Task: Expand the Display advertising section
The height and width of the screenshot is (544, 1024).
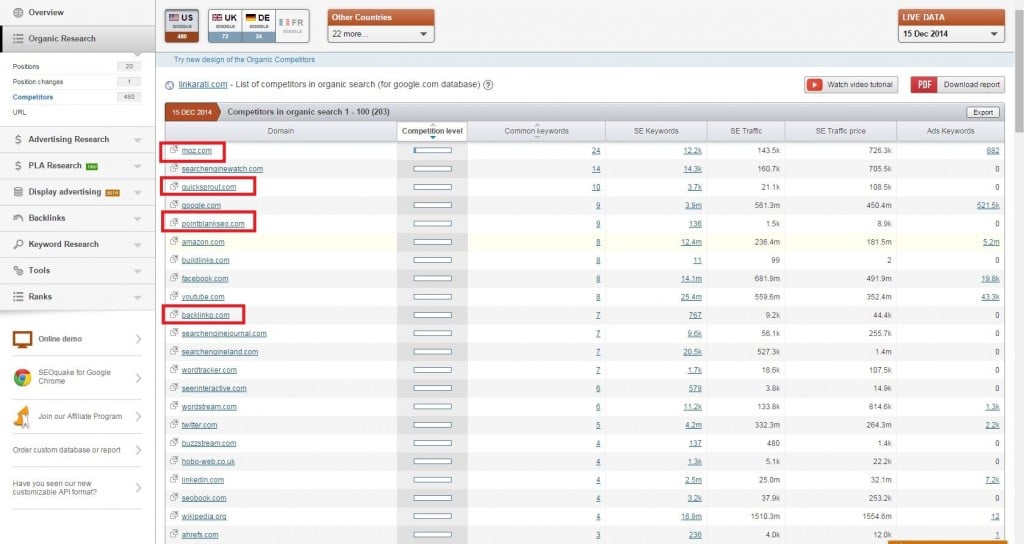Action: pos(137,192)
